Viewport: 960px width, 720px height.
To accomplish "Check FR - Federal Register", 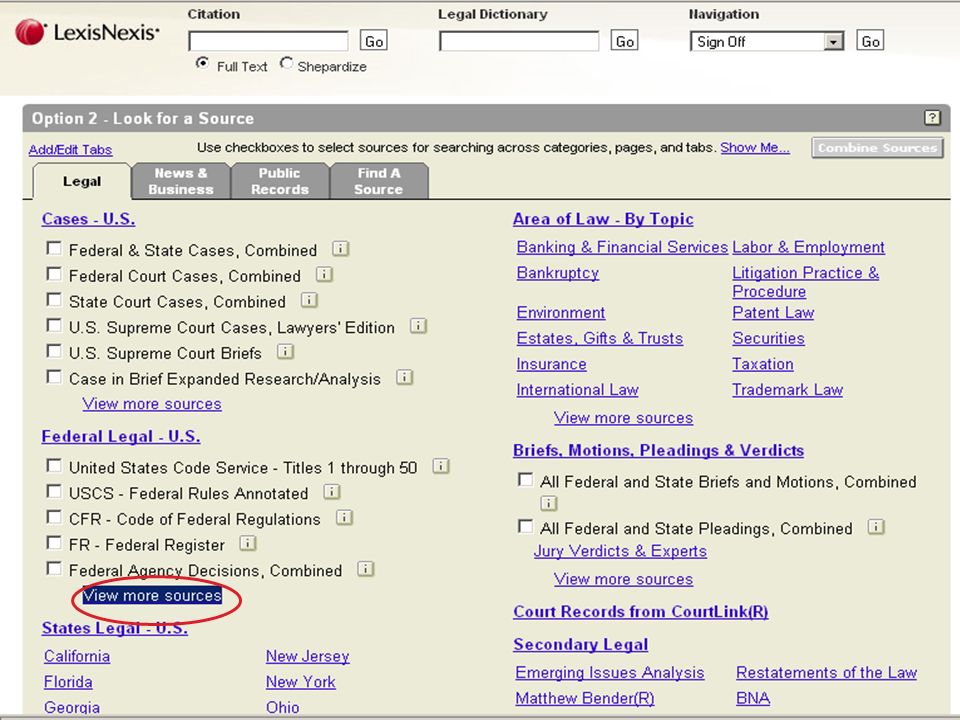I will 54,543.
